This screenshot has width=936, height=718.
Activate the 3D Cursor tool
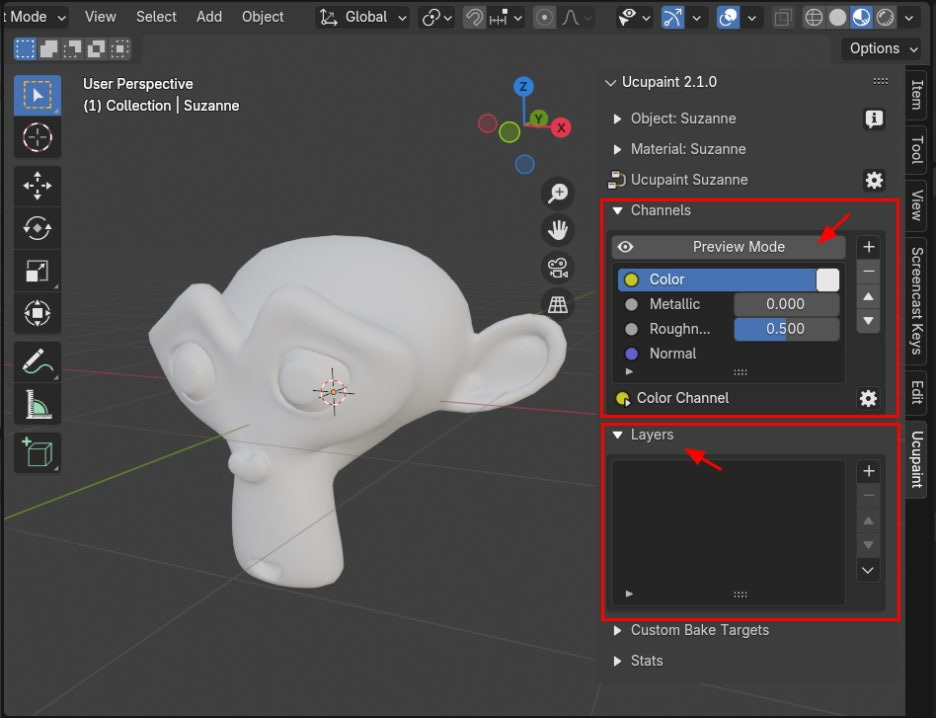coord(37,137)
